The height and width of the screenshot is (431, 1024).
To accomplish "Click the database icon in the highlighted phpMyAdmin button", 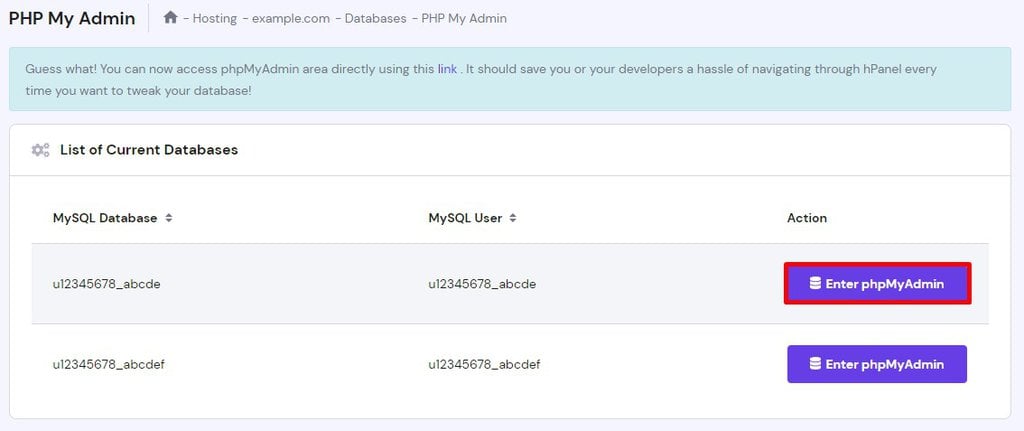I will [815, 284].
